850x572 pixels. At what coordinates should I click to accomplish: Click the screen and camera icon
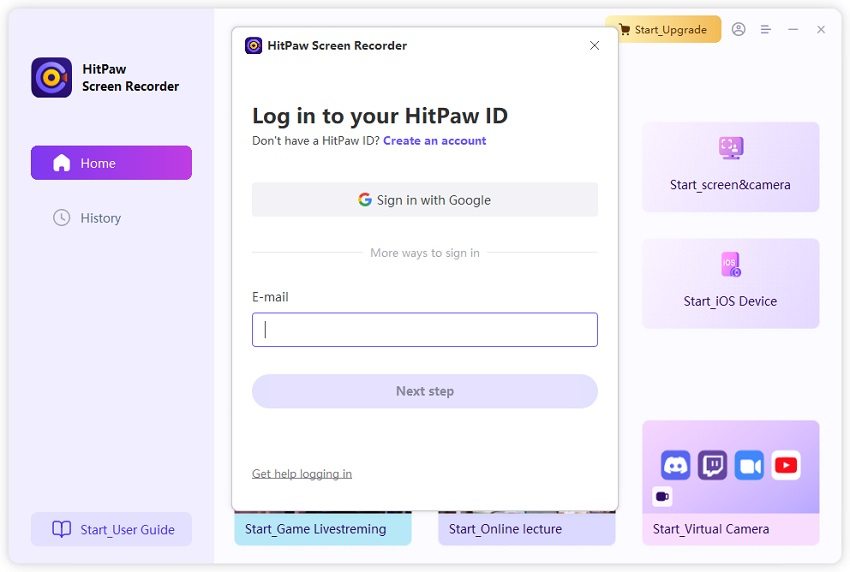731,148
